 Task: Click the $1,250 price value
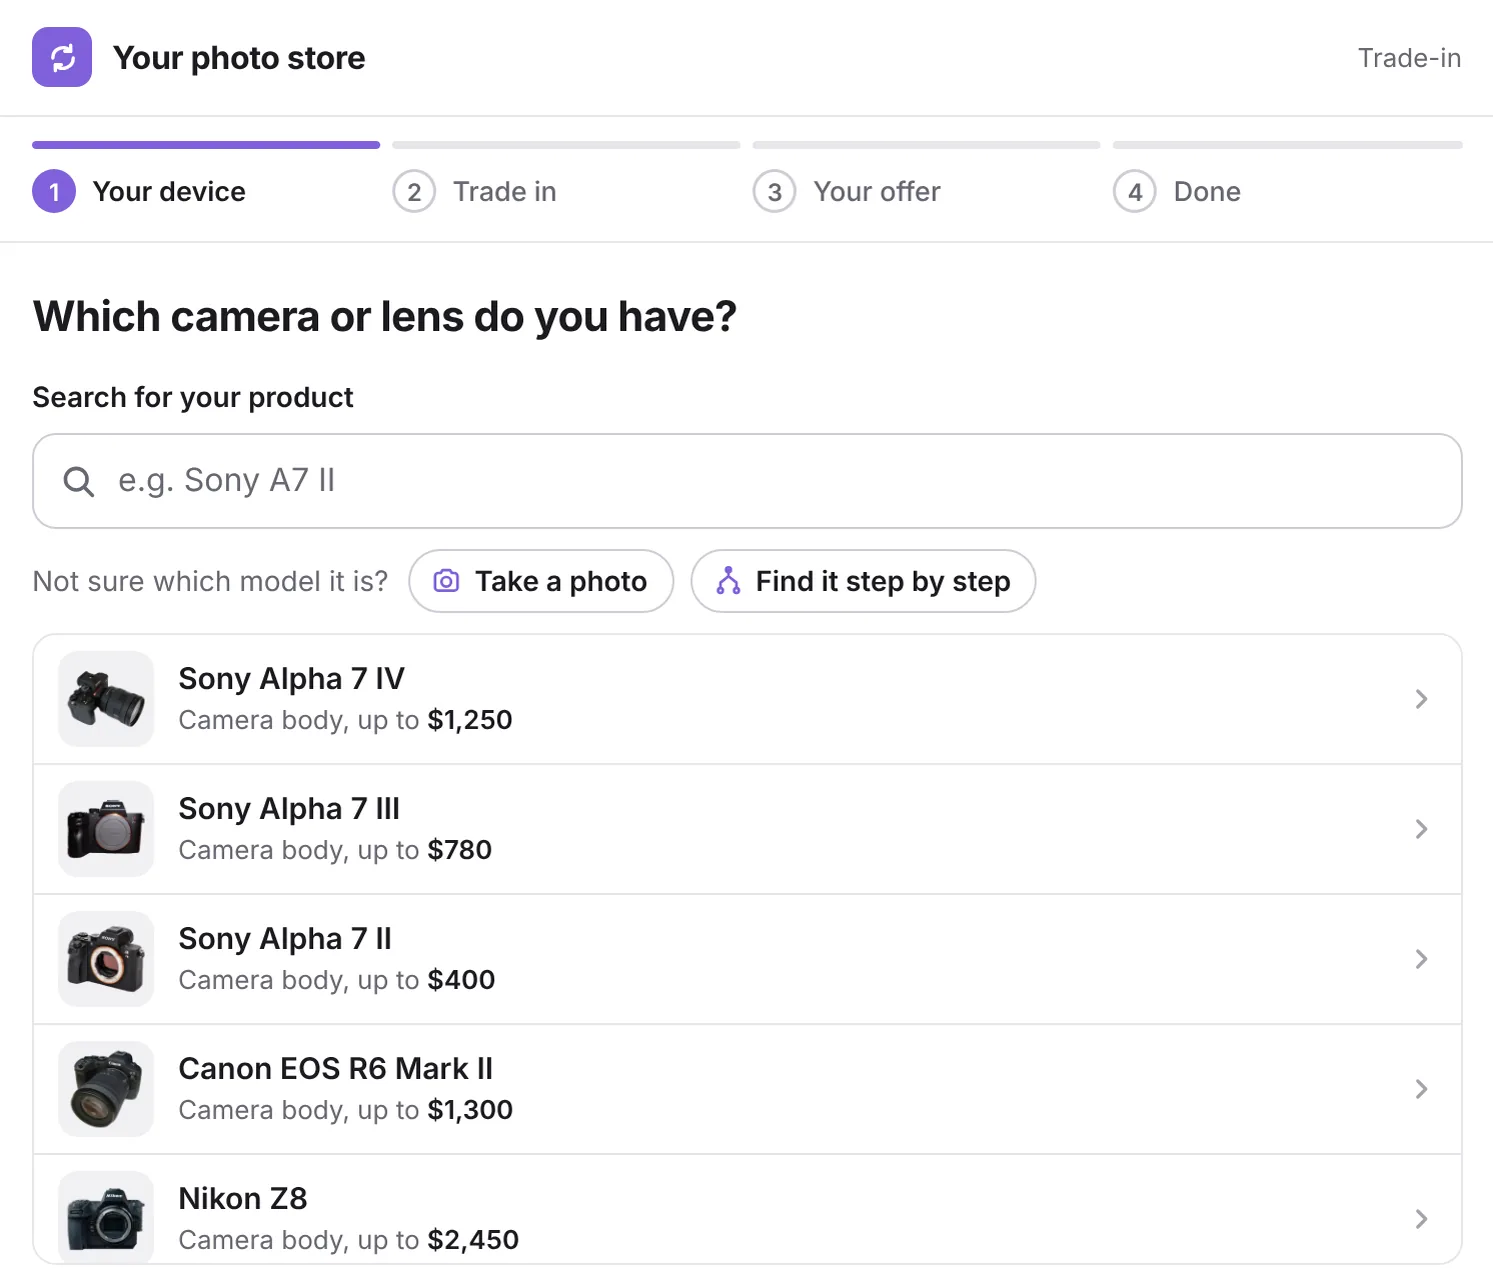coord(470,720)
